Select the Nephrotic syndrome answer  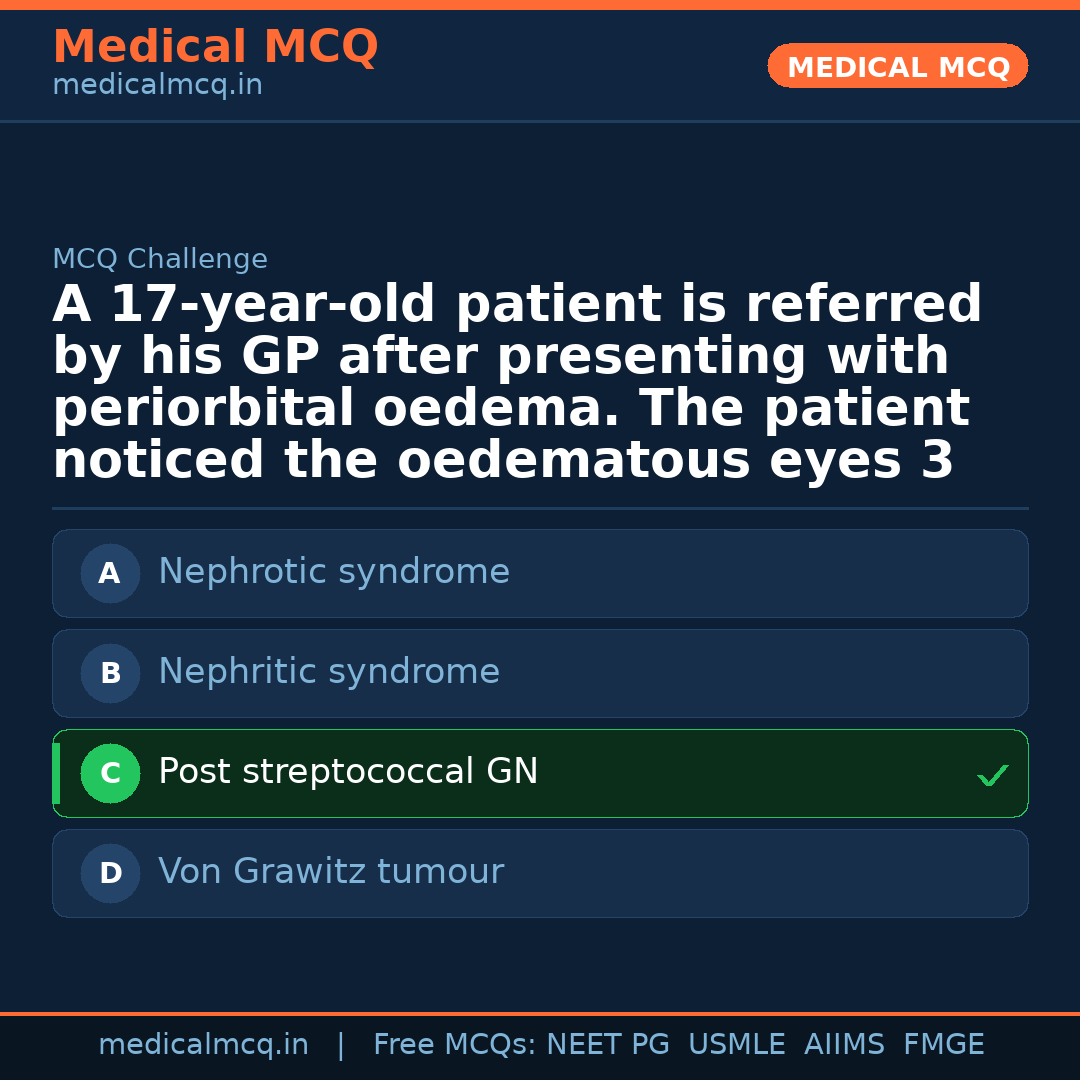coord(334,572)
